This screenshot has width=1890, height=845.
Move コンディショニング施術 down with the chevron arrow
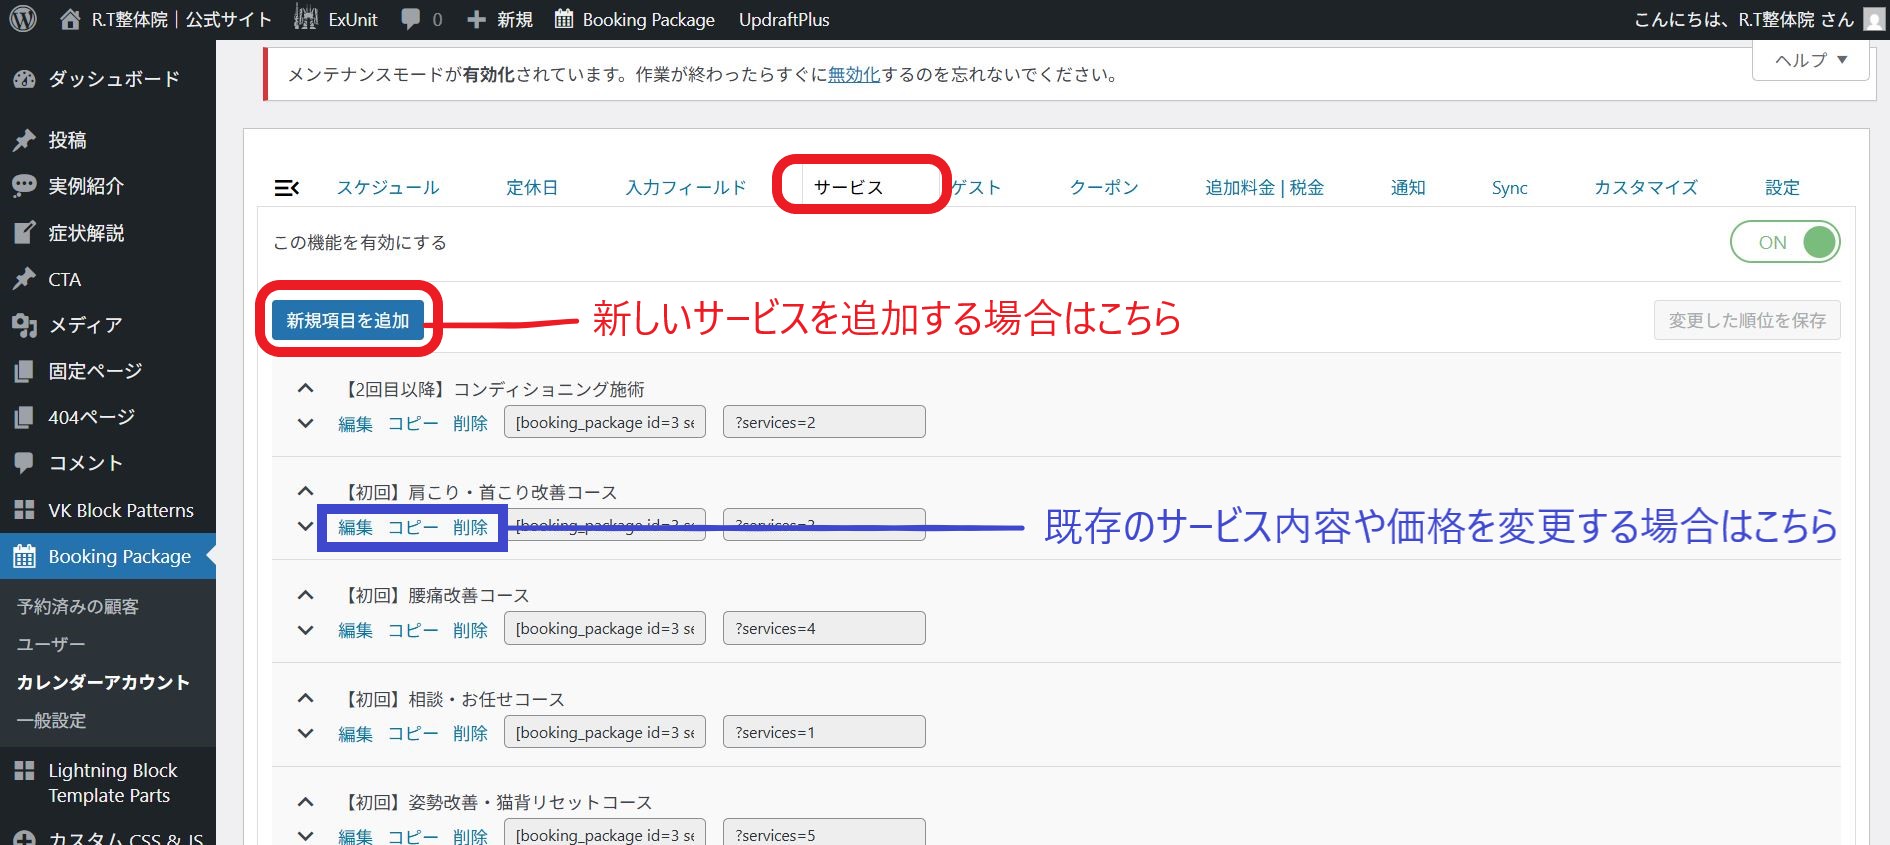point(306,423)
